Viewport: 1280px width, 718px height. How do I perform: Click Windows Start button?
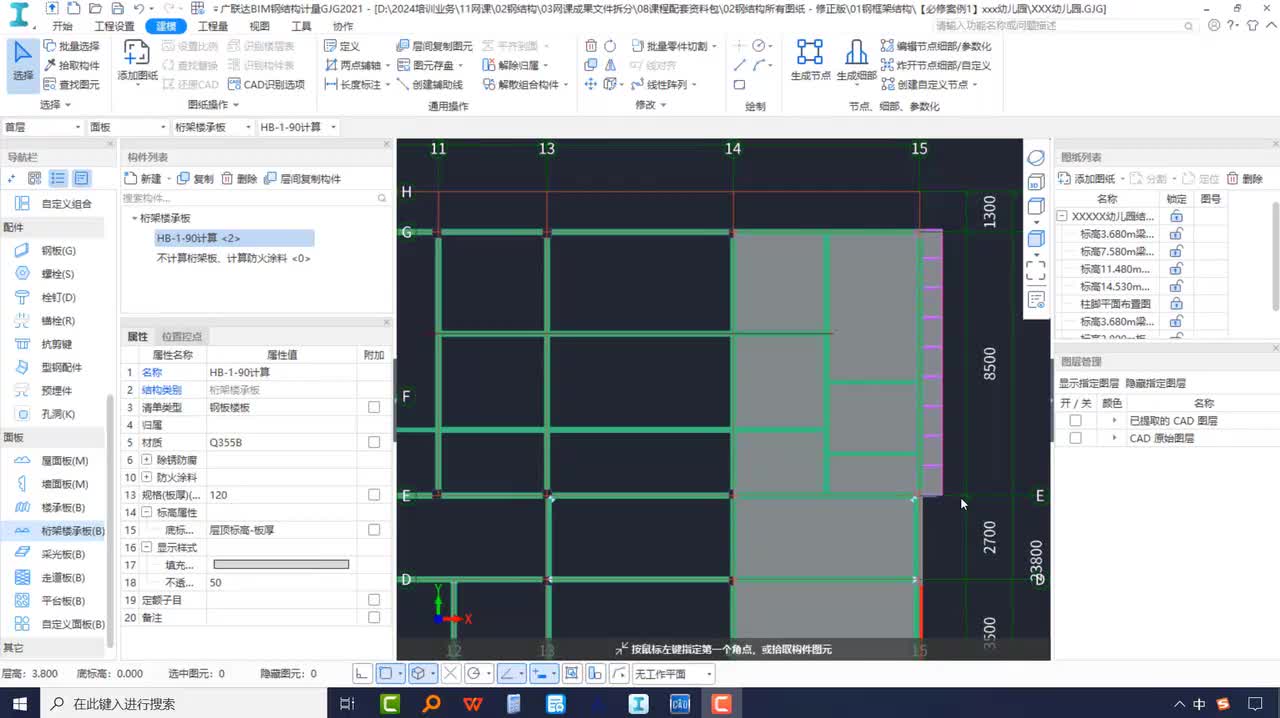pyautogui.click(x=20, y=704)
